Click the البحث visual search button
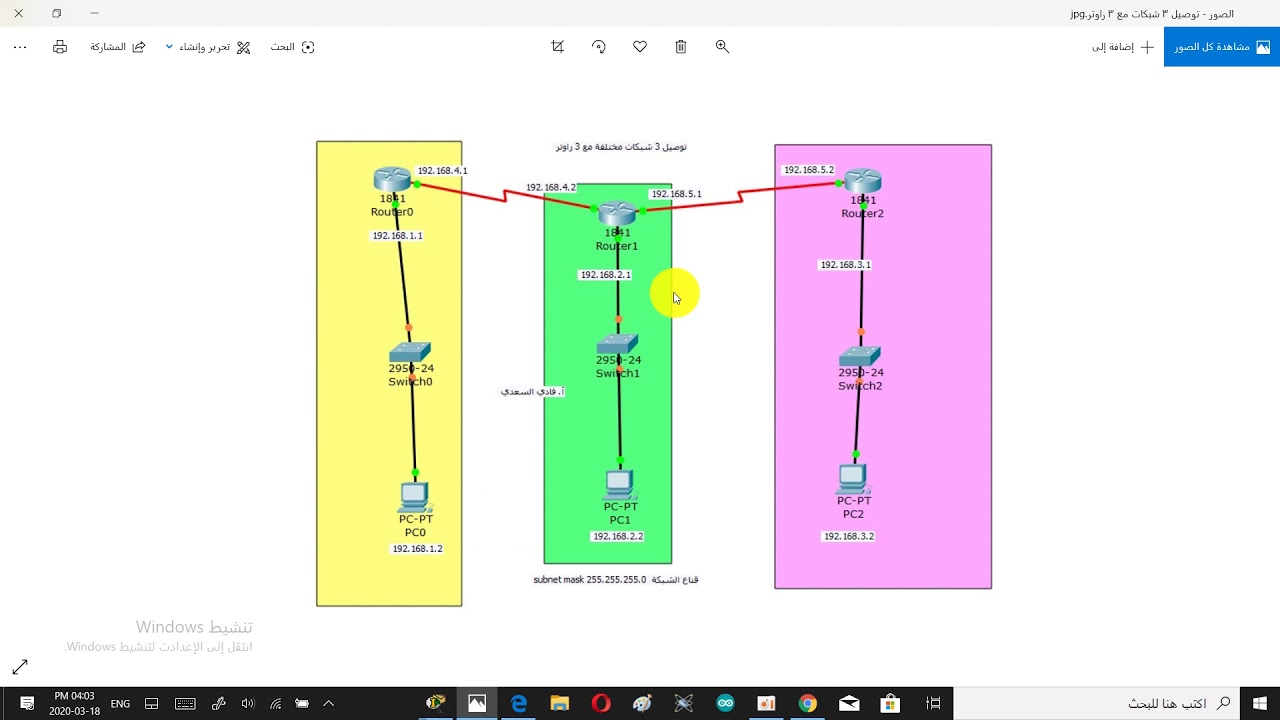Viewport: 1280px width, 720px height. click(292, 47)
